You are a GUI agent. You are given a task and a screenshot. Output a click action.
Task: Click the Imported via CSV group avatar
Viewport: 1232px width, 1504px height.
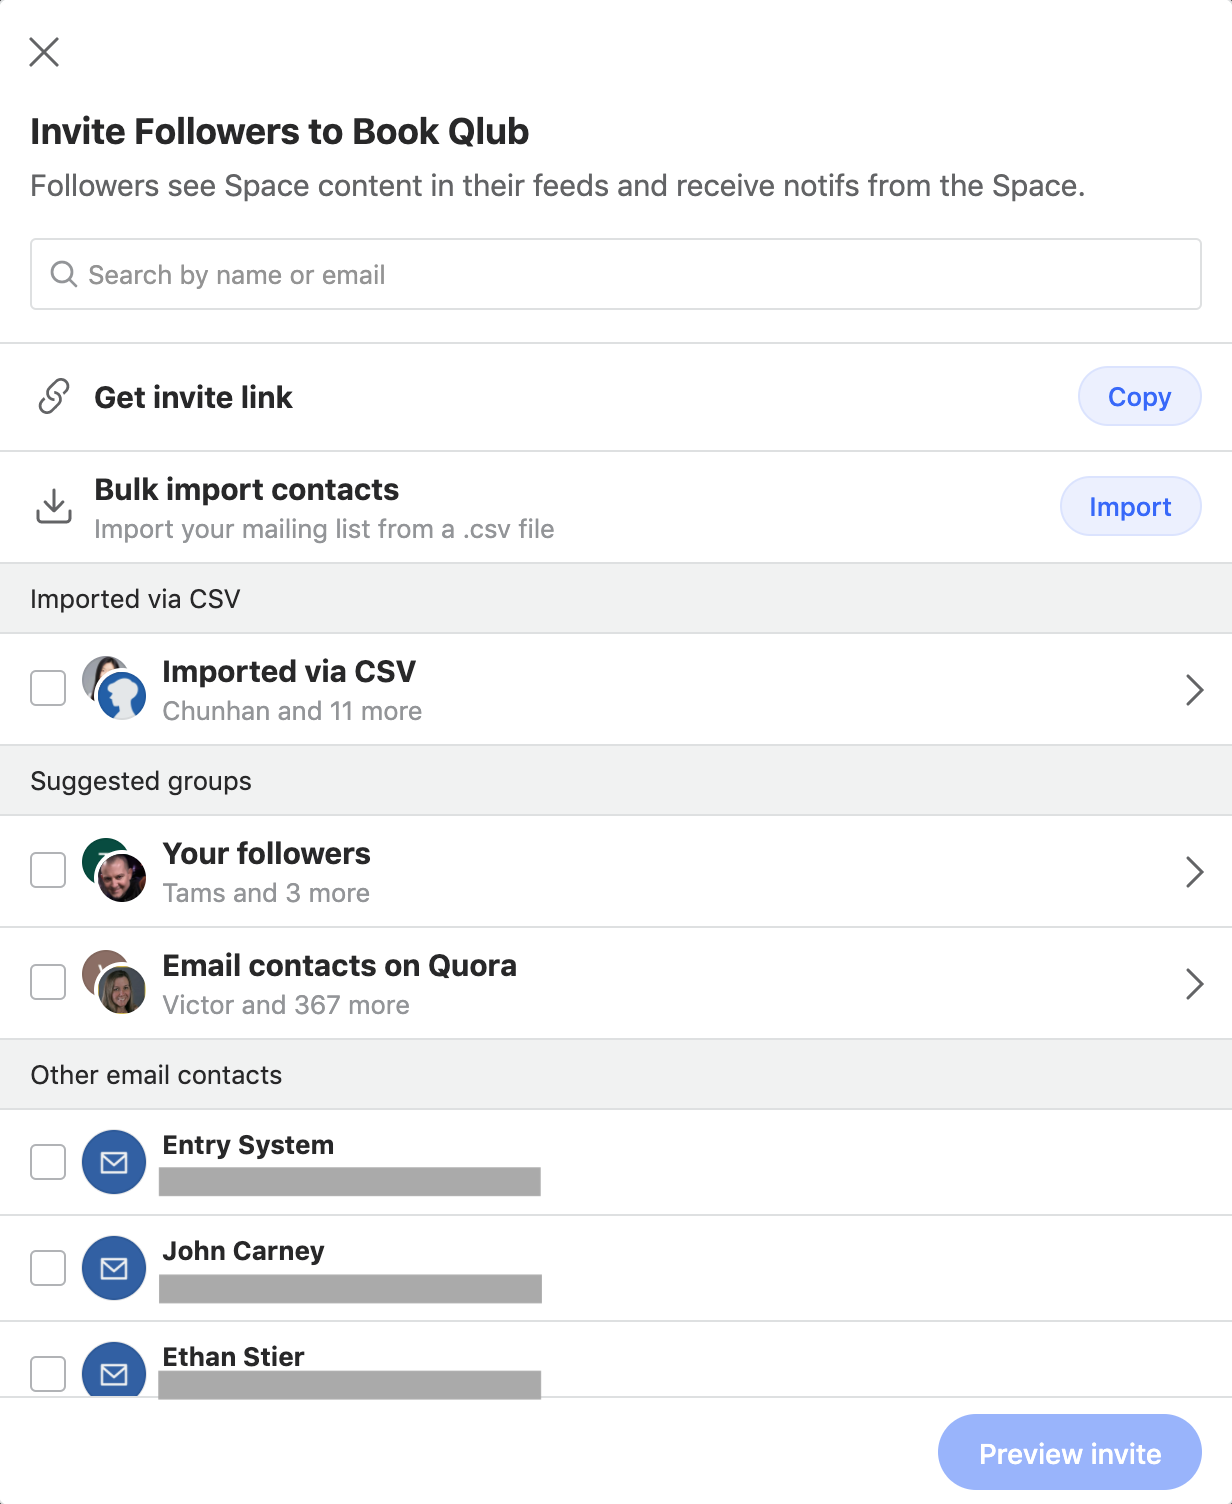click(114, 688)
